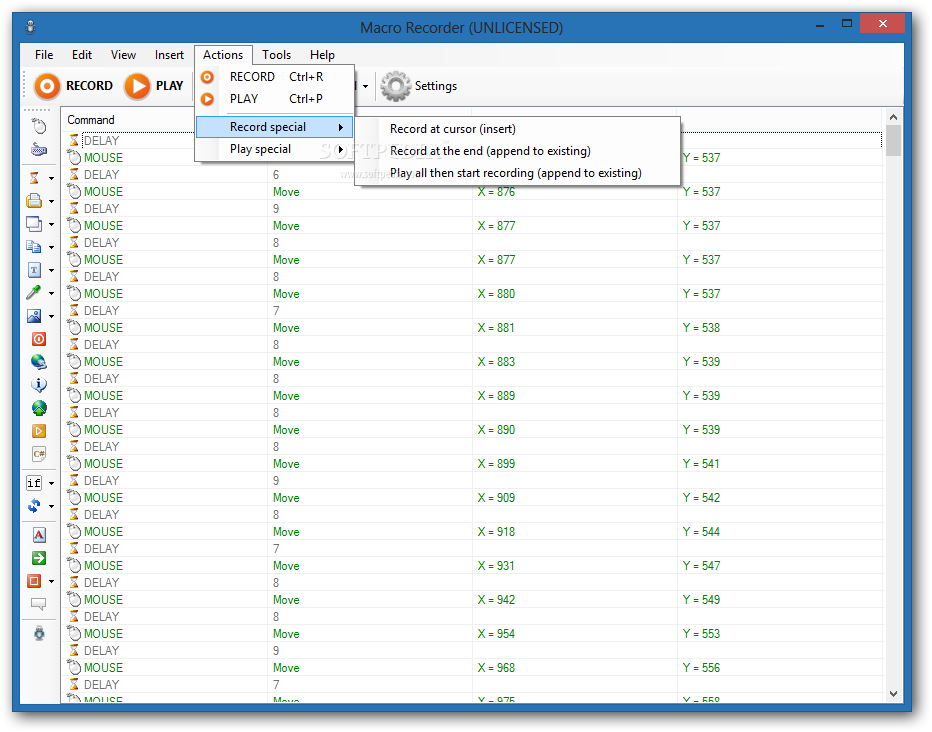Click the window command icon in sidebar
This screenshot has width=932, height=732.
tap(34, 224)
